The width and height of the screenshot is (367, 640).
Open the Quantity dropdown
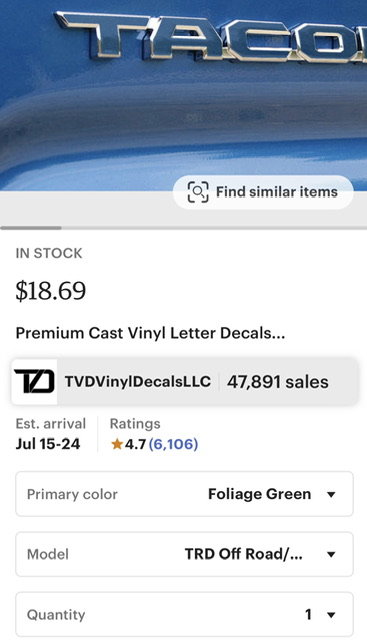pos(184,614)
